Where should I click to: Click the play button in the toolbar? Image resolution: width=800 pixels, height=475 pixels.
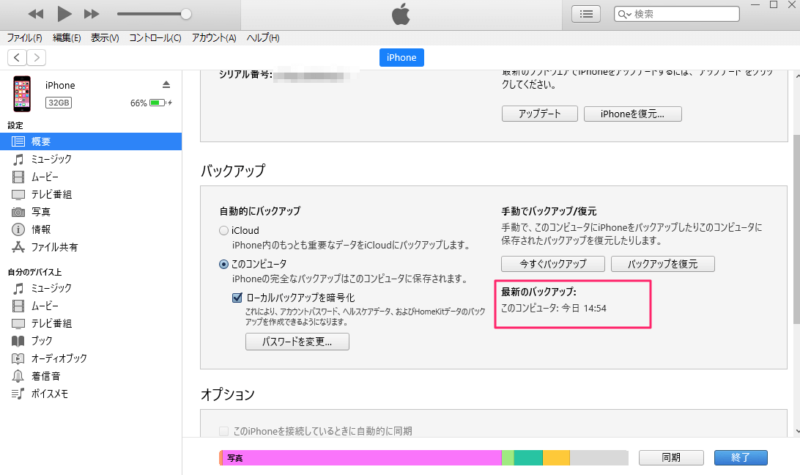pos(65,14)
